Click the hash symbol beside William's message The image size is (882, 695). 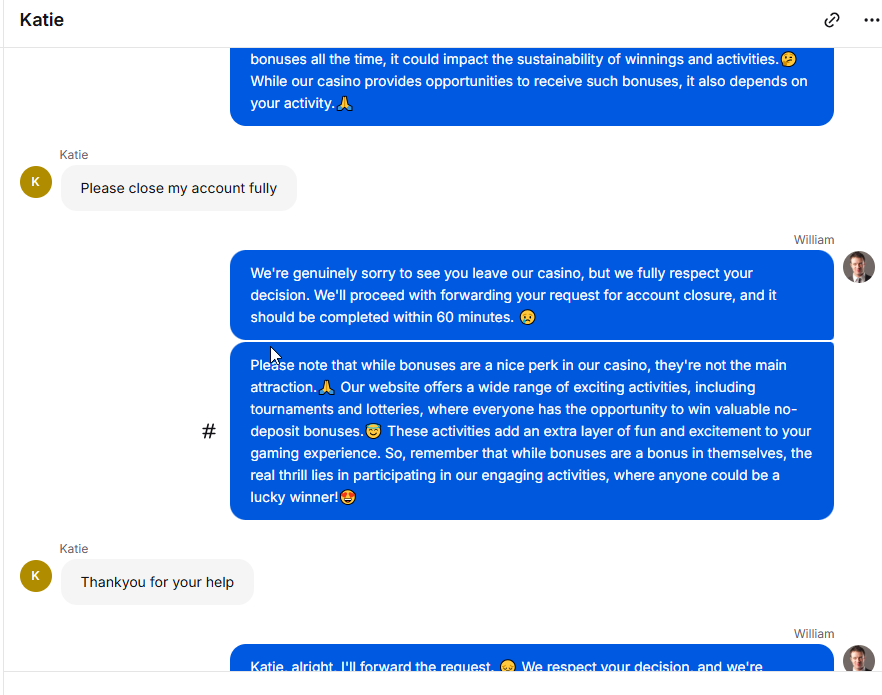pyautogui.click(x=209, y=431)
